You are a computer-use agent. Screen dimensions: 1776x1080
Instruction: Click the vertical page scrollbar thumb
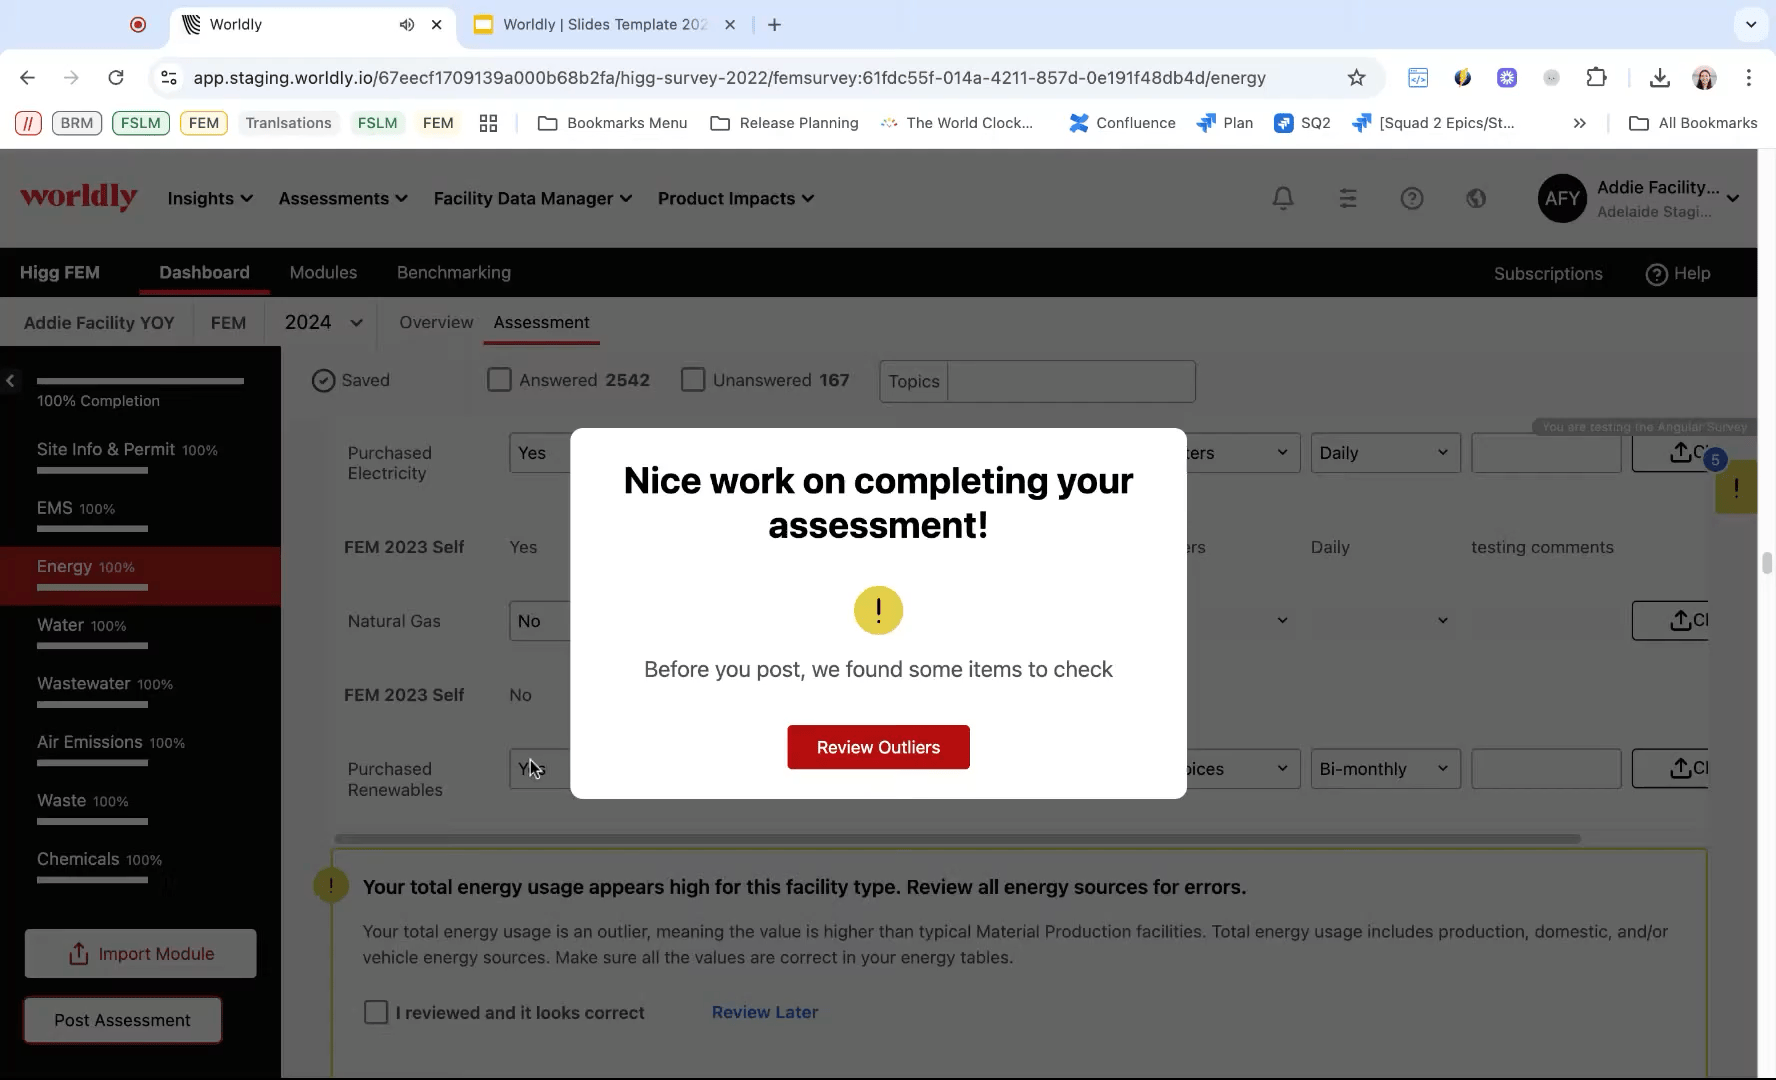[x=1767, y=562]
